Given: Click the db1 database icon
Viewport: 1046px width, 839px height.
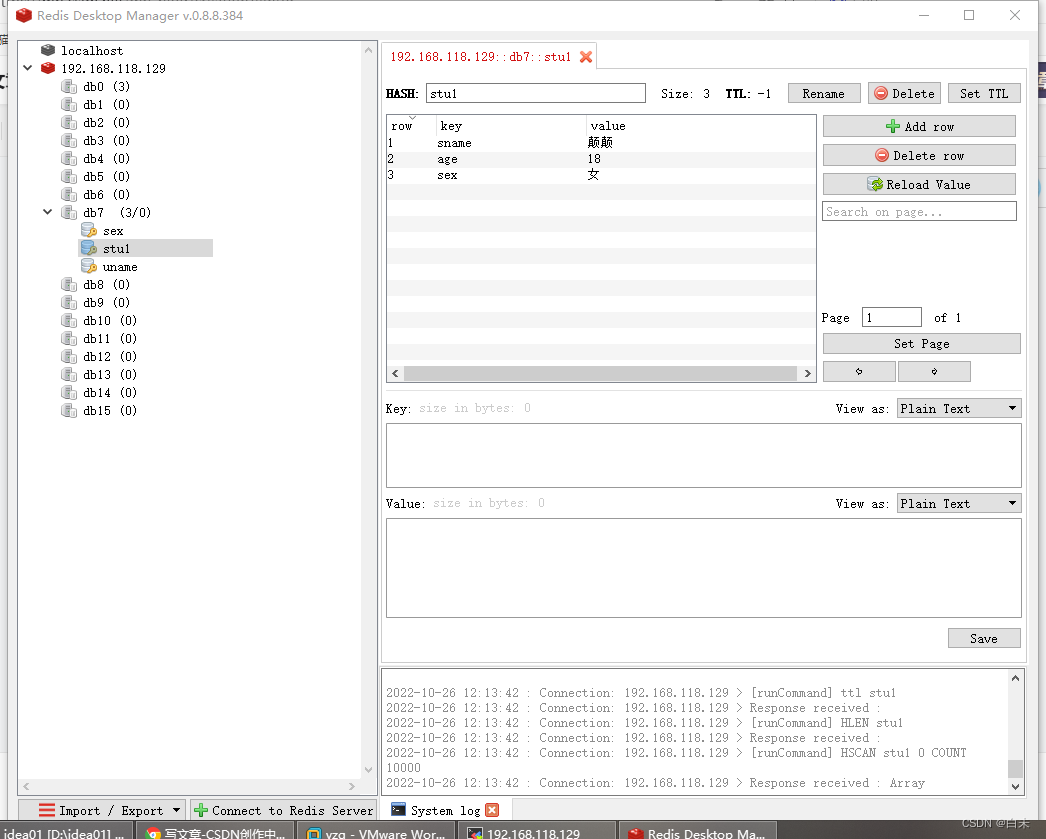Looking at the screenshot, I should (x=69, y=104).
